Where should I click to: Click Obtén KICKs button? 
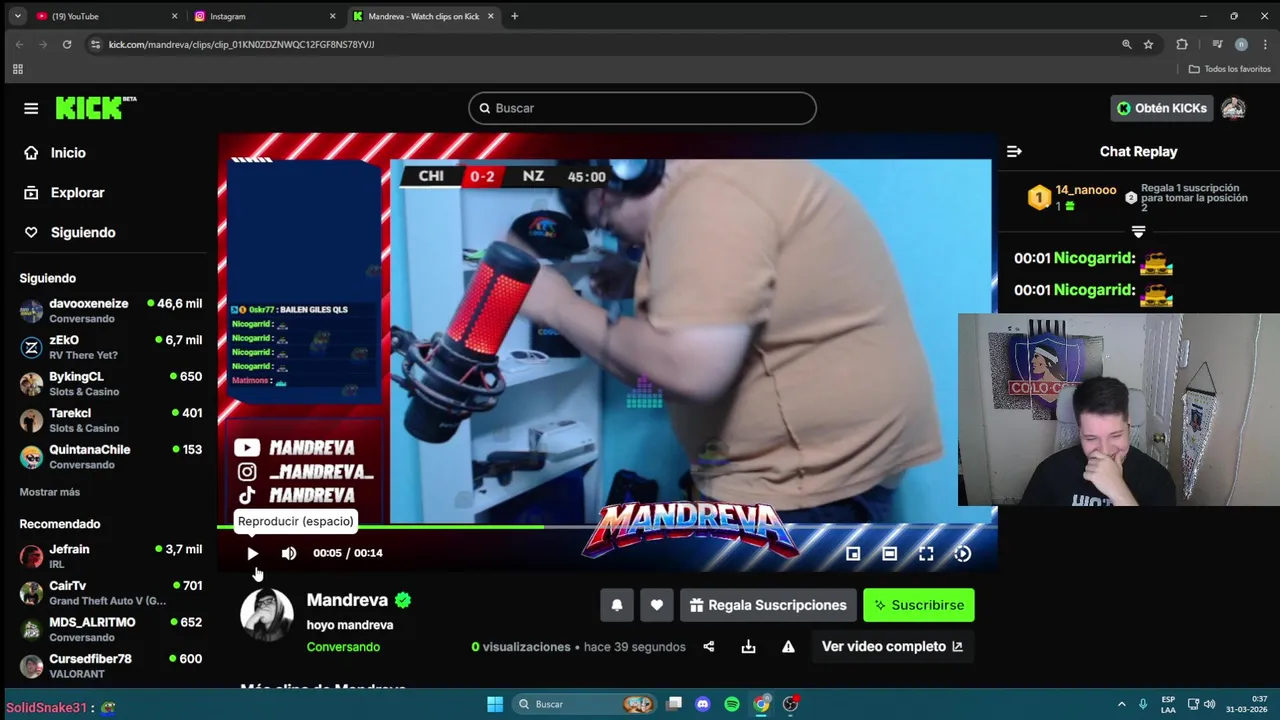(x=1162, y=108)
